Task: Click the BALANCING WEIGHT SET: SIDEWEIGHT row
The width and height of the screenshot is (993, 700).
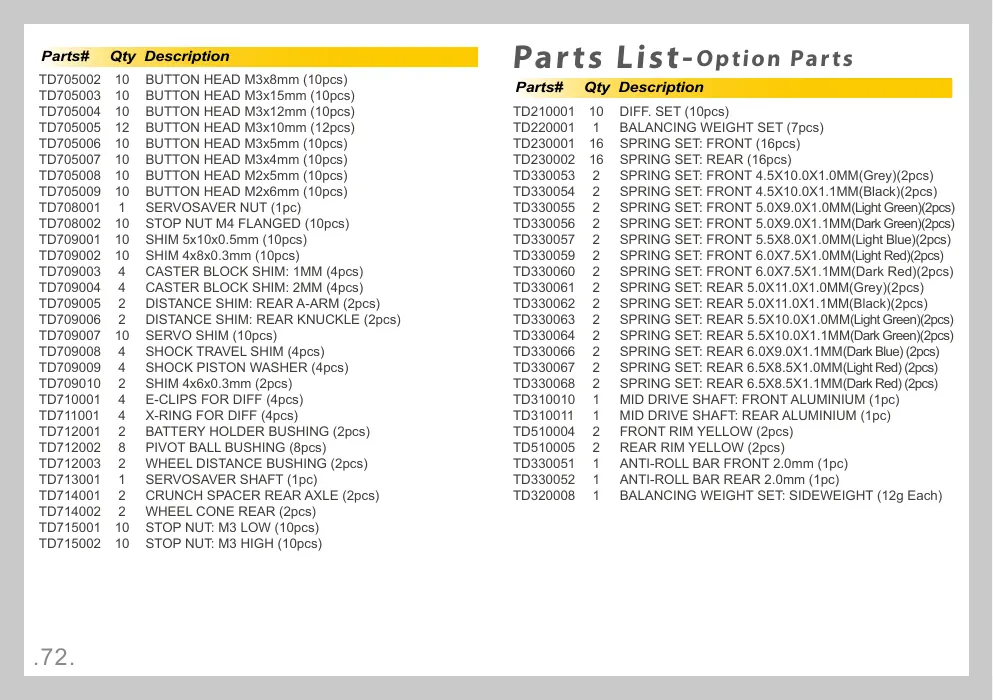Action: point(728,495)
